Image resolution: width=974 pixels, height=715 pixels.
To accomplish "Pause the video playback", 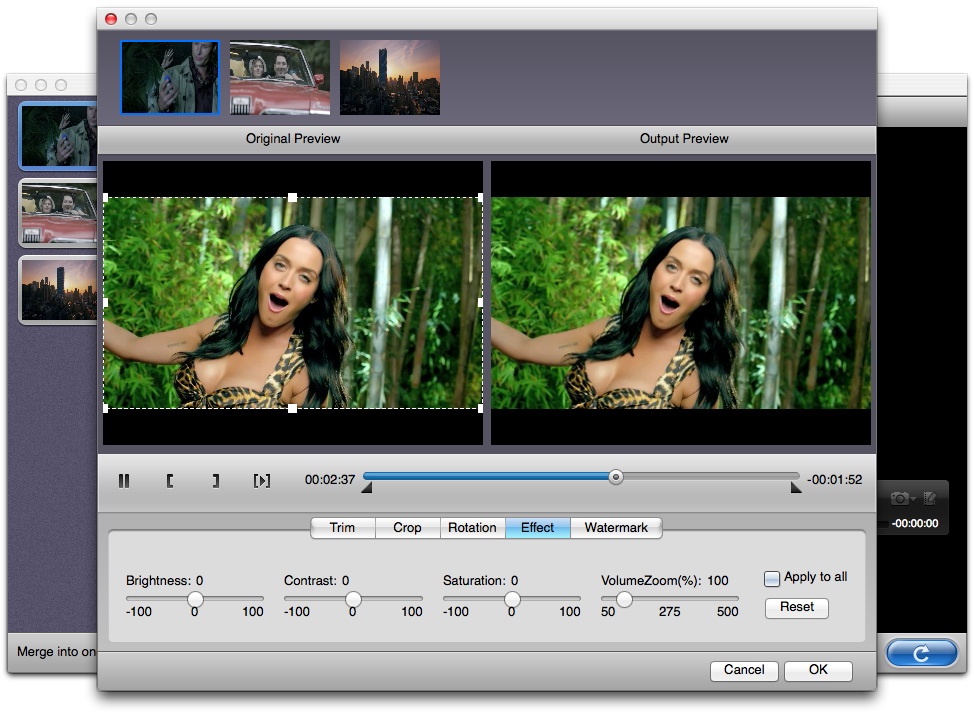I will tap(124, 480).
